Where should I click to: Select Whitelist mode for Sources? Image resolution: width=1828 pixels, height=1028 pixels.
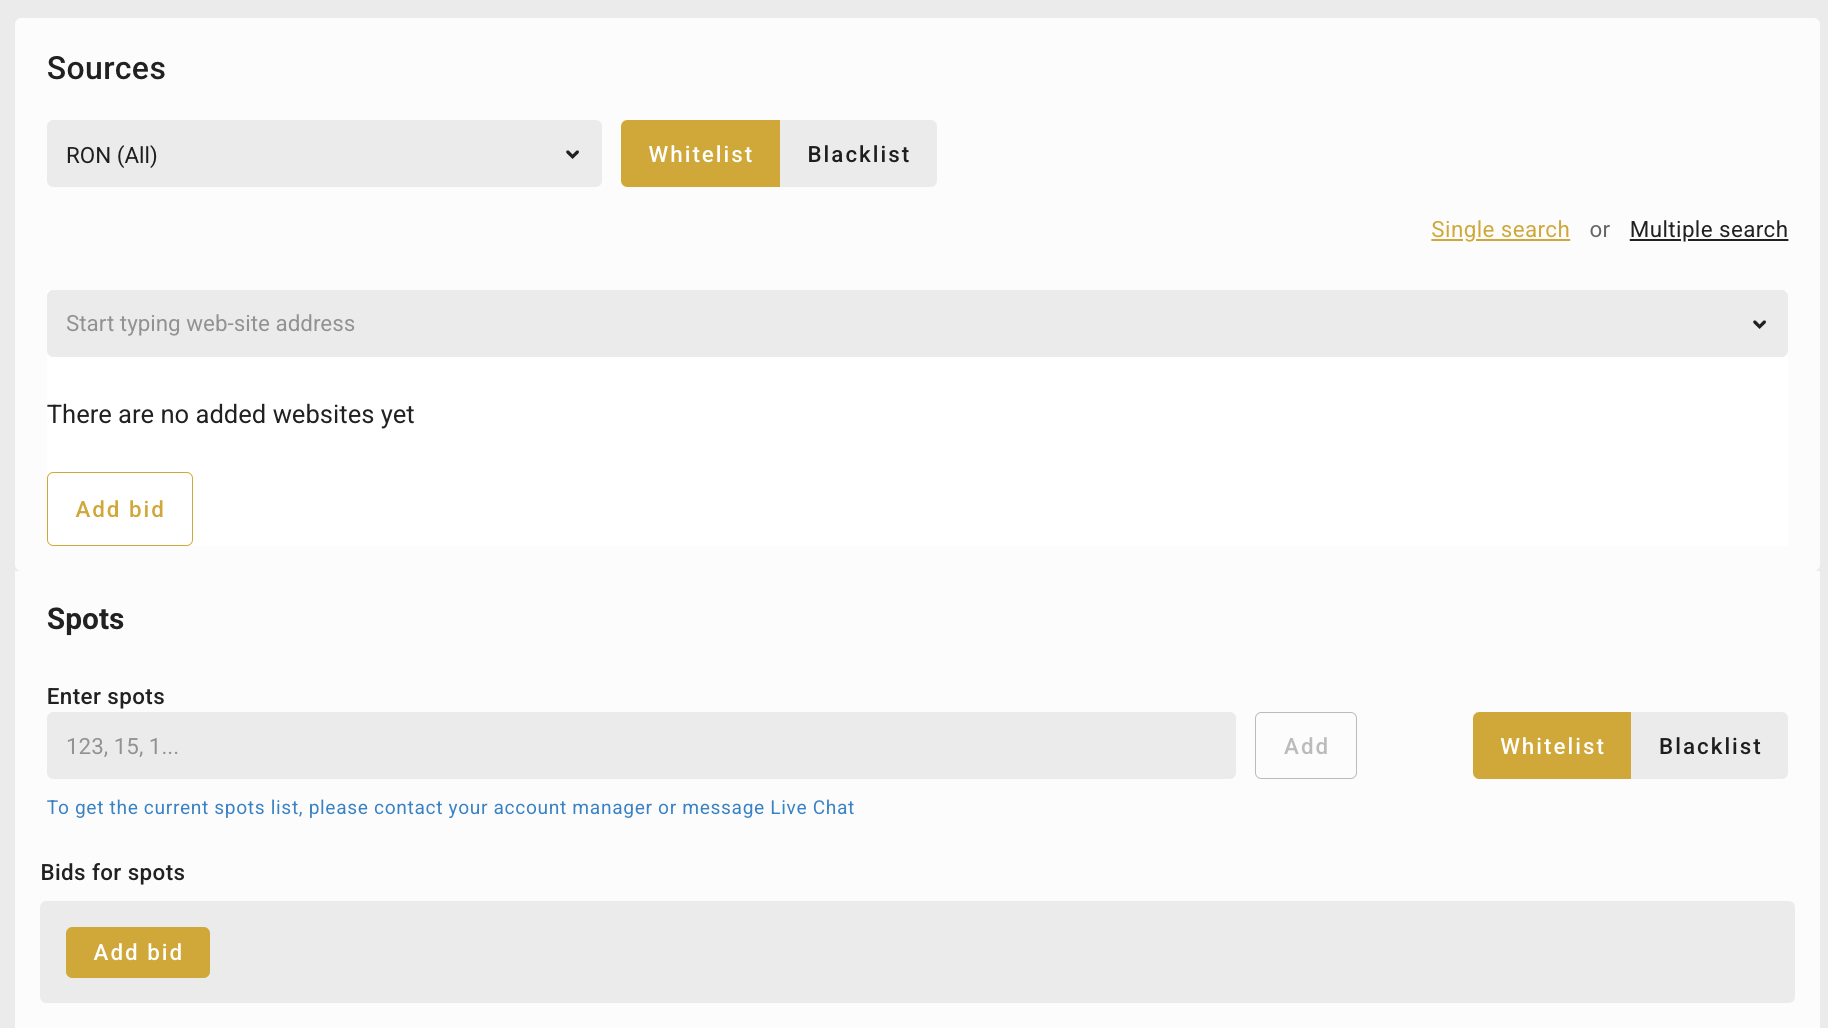[x=700, y=154]
